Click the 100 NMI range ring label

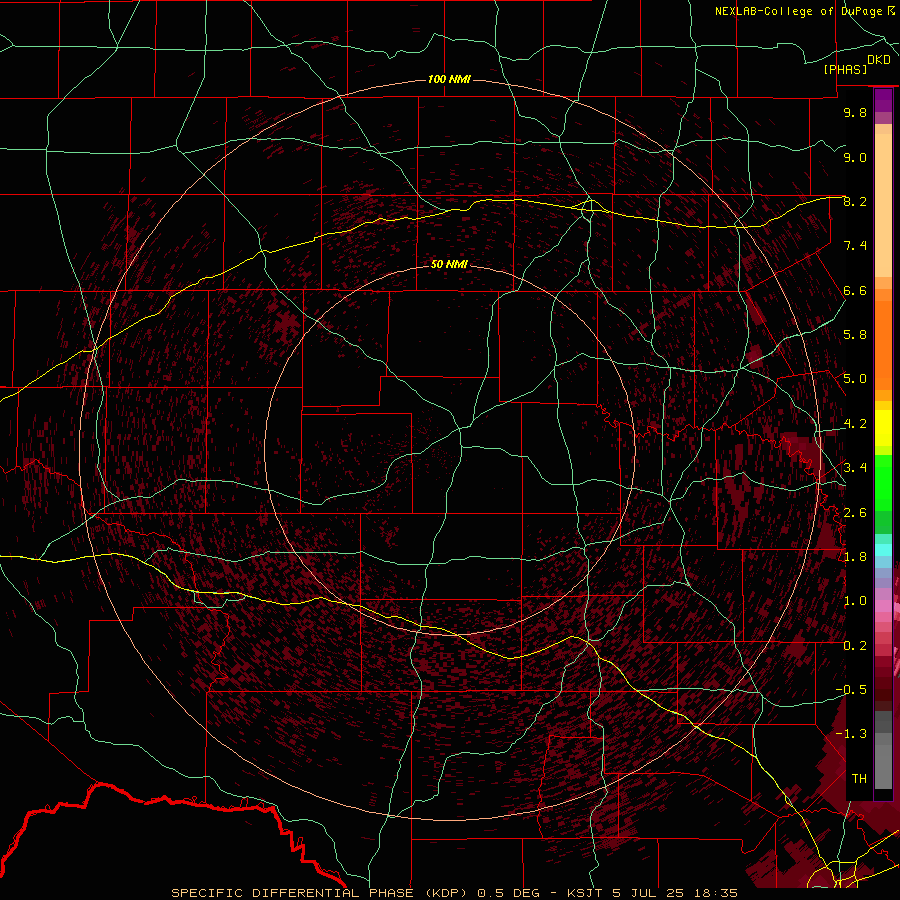(x=449, y=79)
